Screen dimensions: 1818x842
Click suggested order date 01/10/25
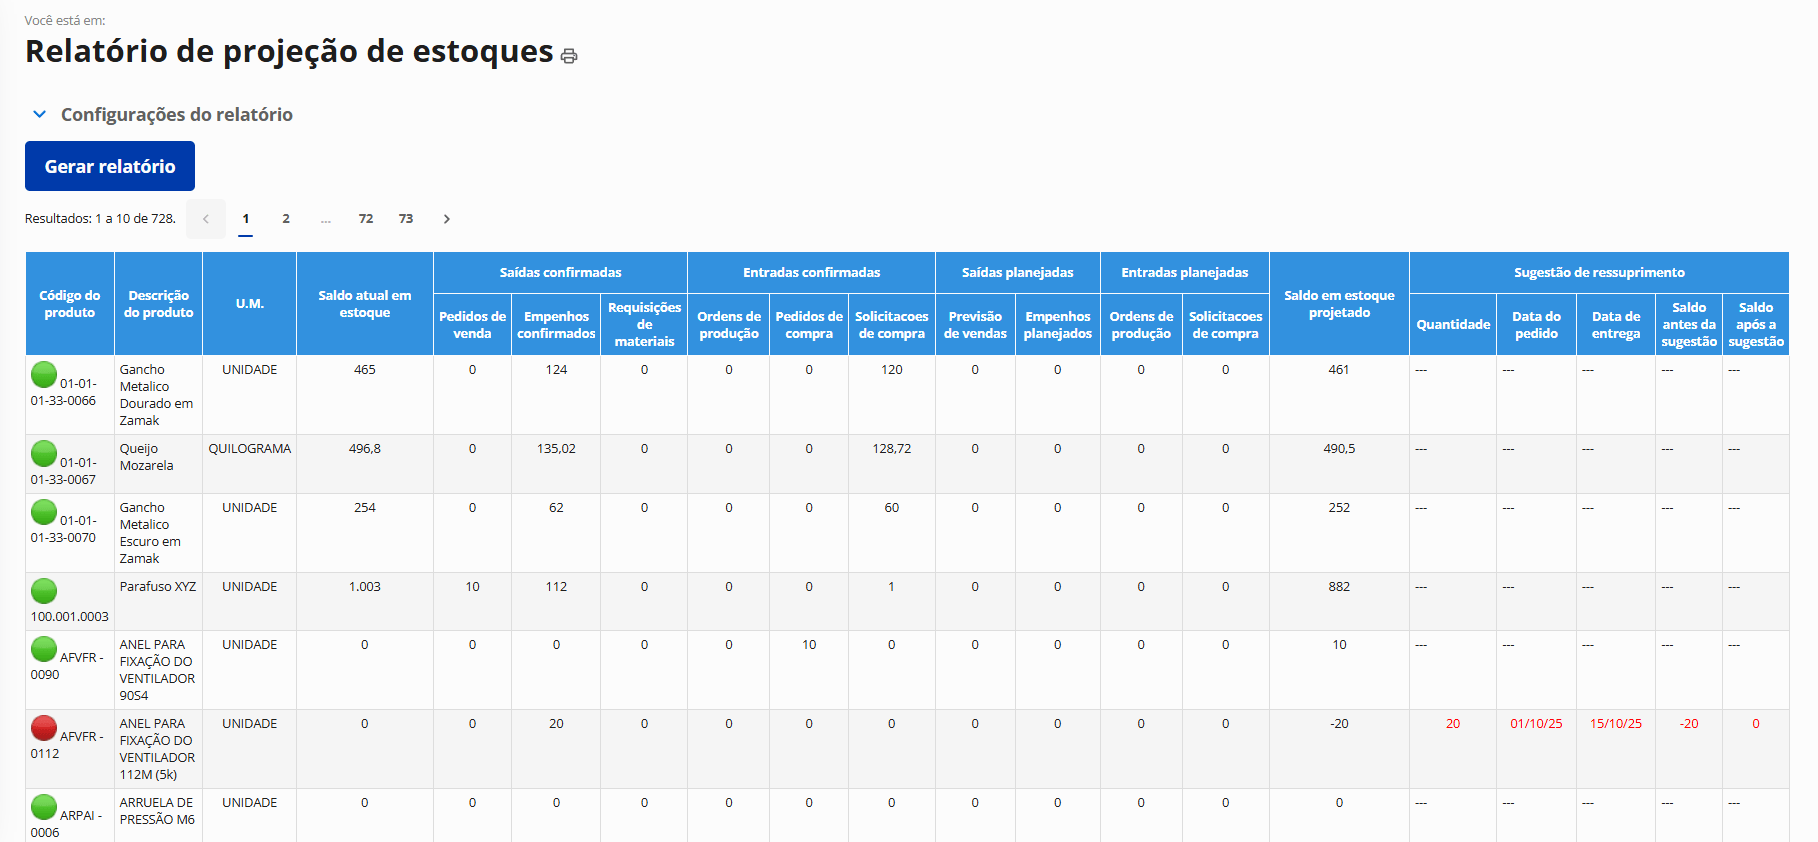[x=1536, y=724]
